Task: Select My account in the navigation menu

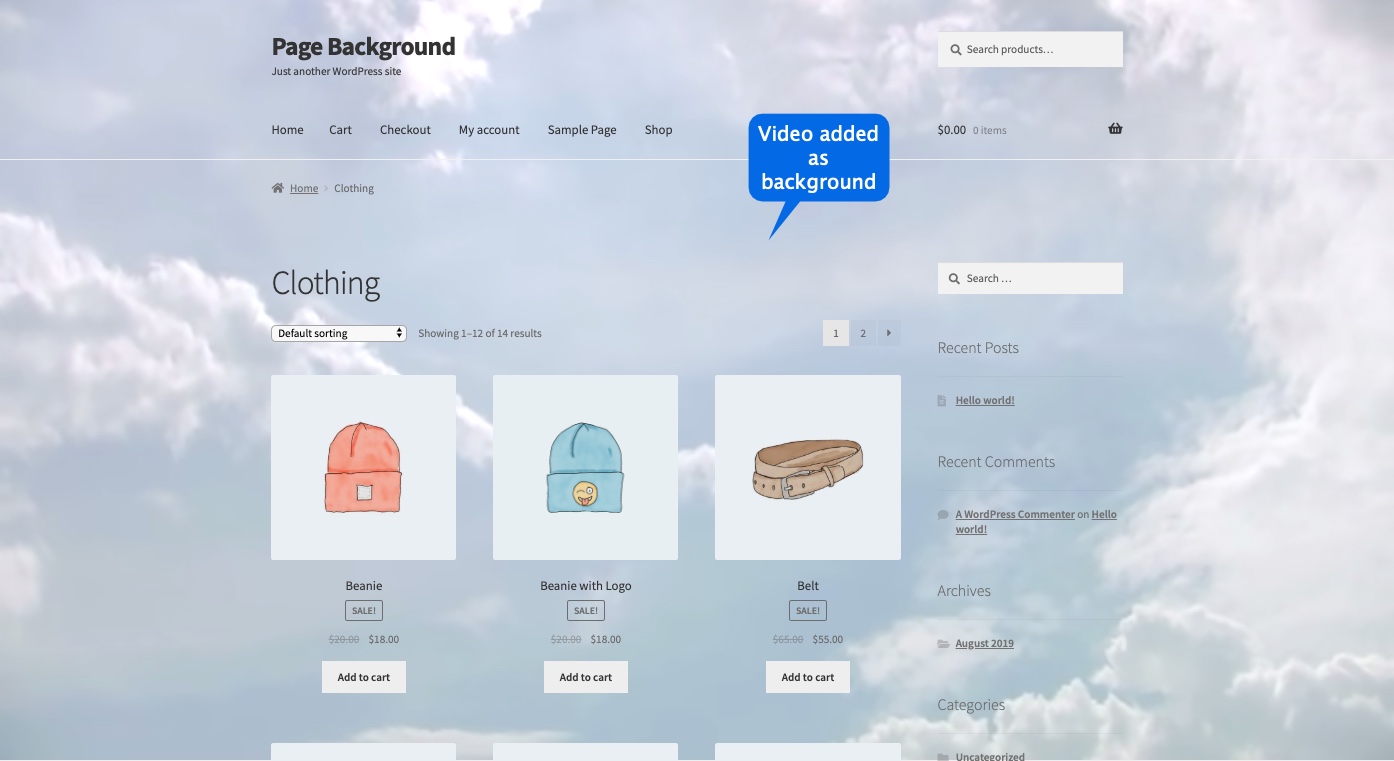Action: pyautogui.click(x=489, y=129)
